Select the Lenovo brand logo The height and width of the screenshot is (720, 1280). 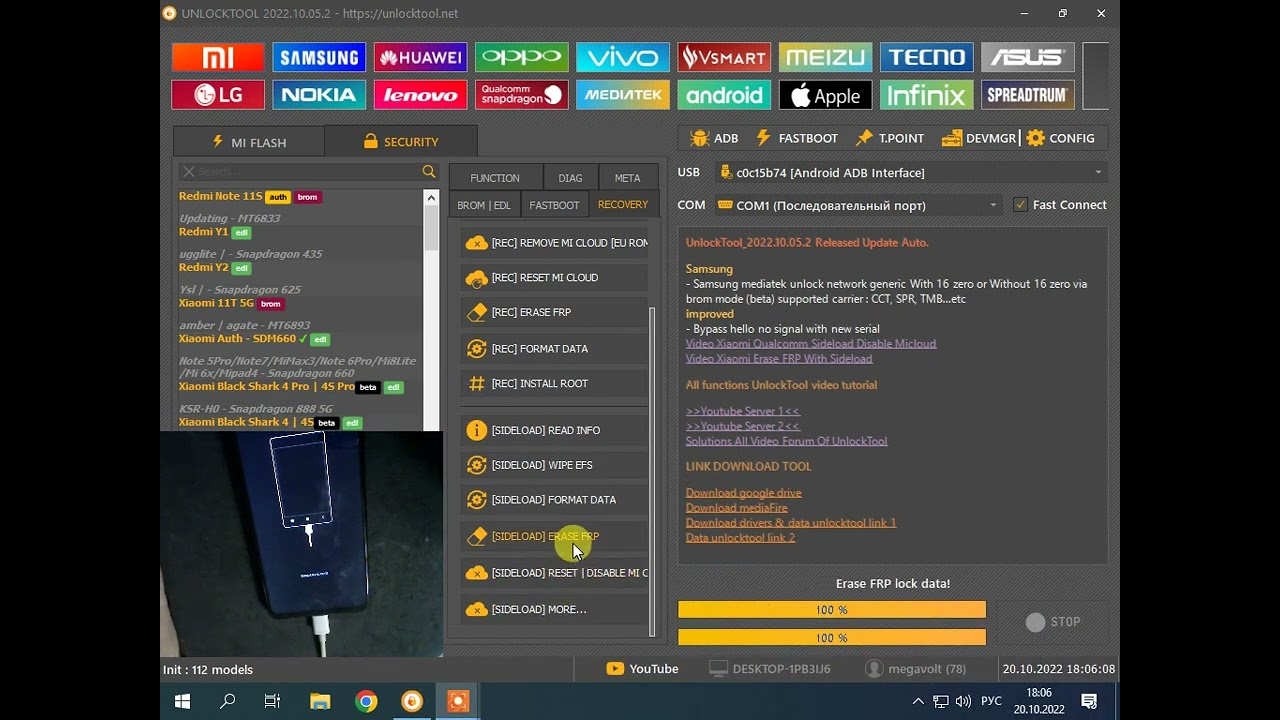click(420, 95)
